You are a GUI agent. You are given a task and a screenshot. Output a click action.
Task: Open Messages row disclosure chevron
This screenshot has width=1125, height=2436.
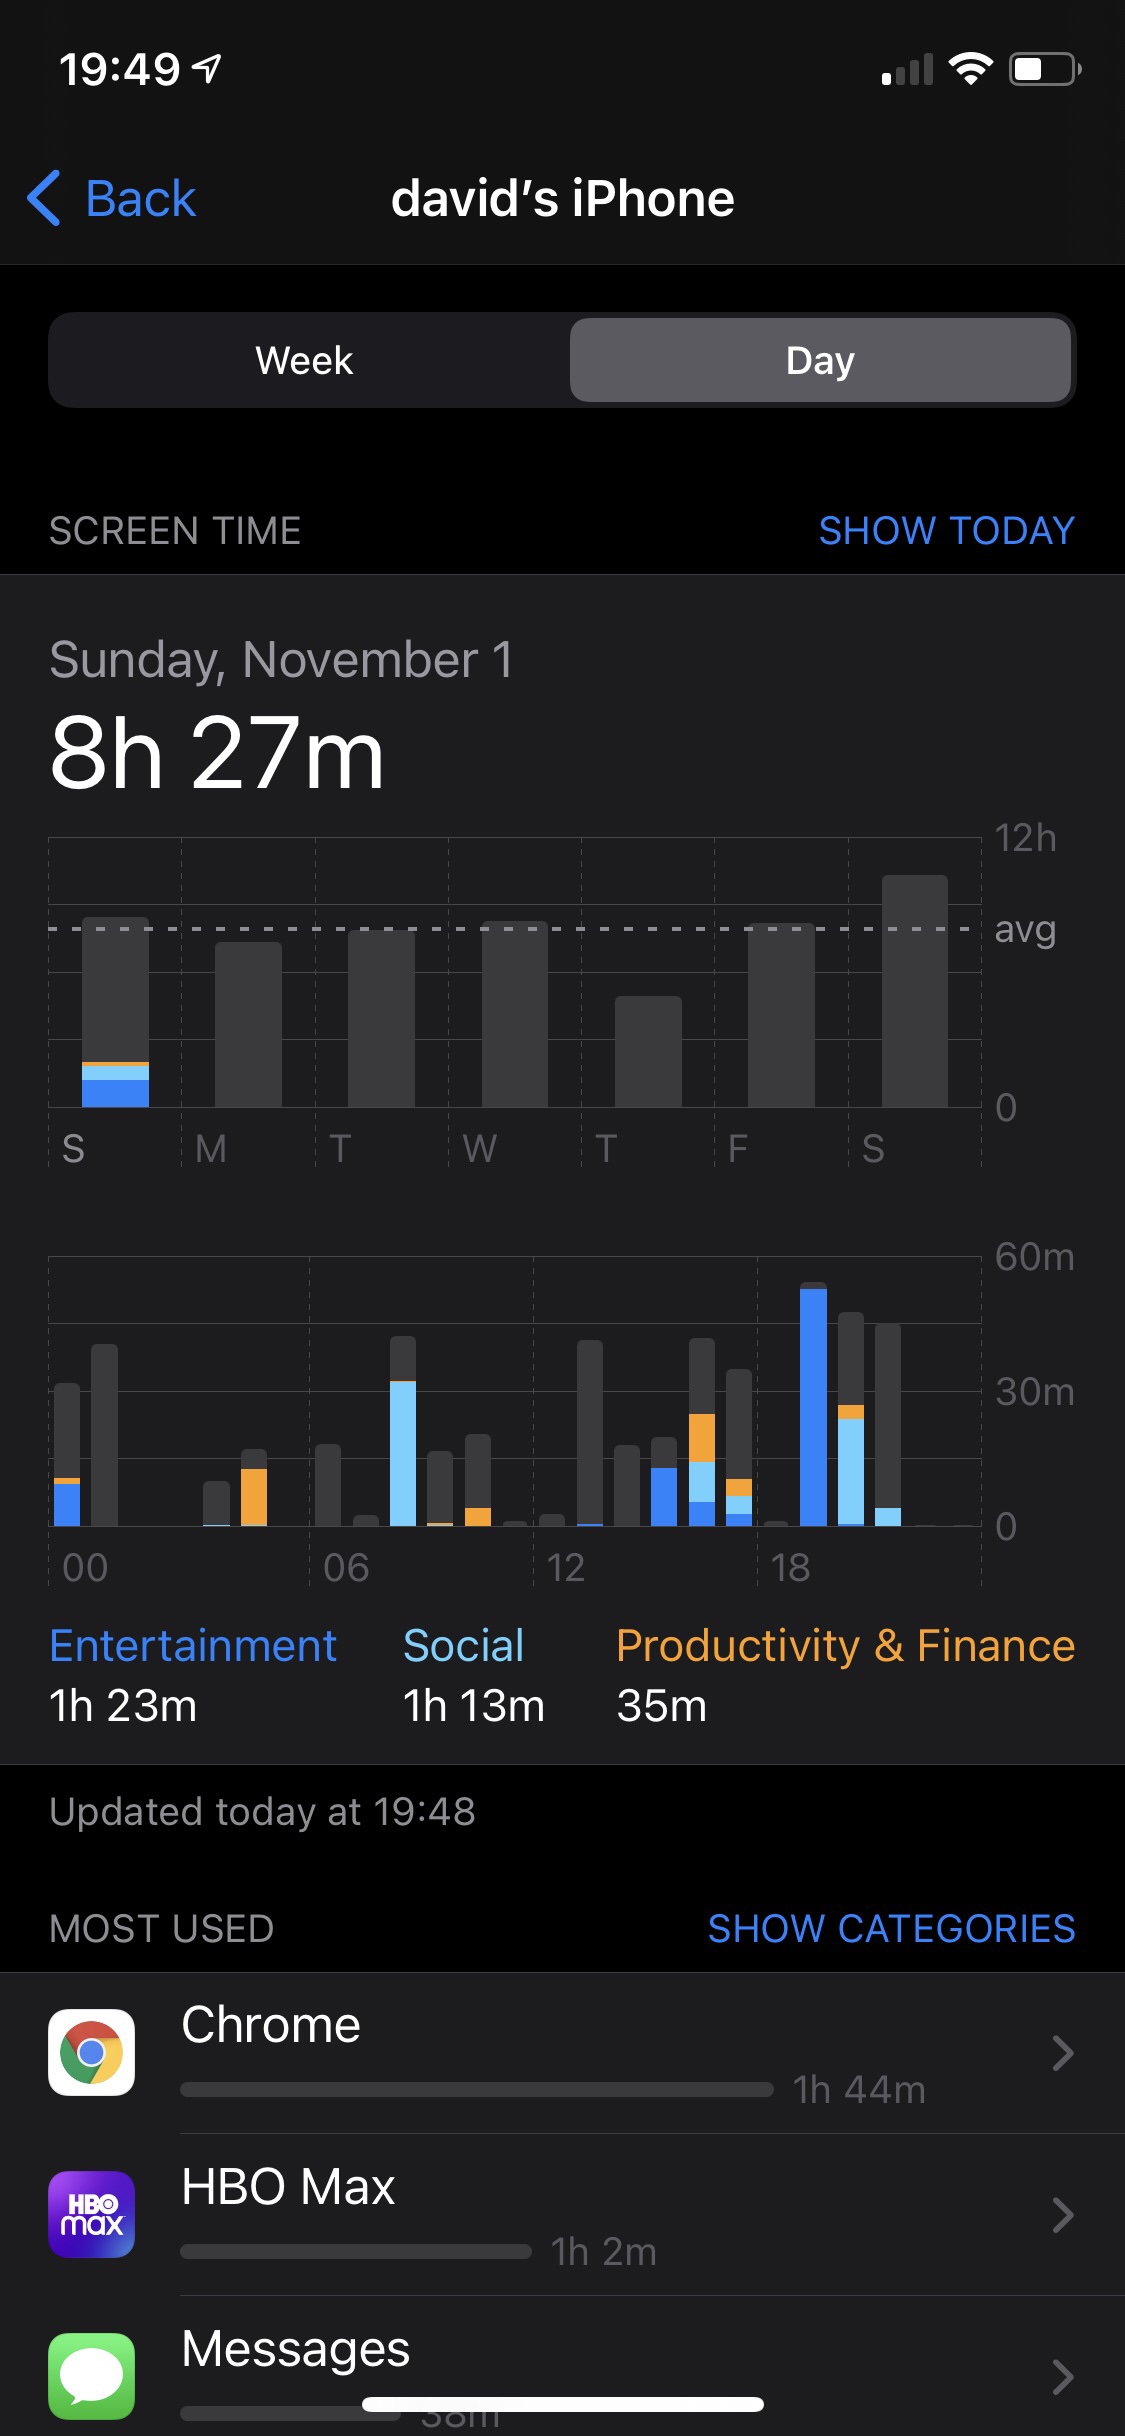pyautogui.click(x=1062, y=2376)
